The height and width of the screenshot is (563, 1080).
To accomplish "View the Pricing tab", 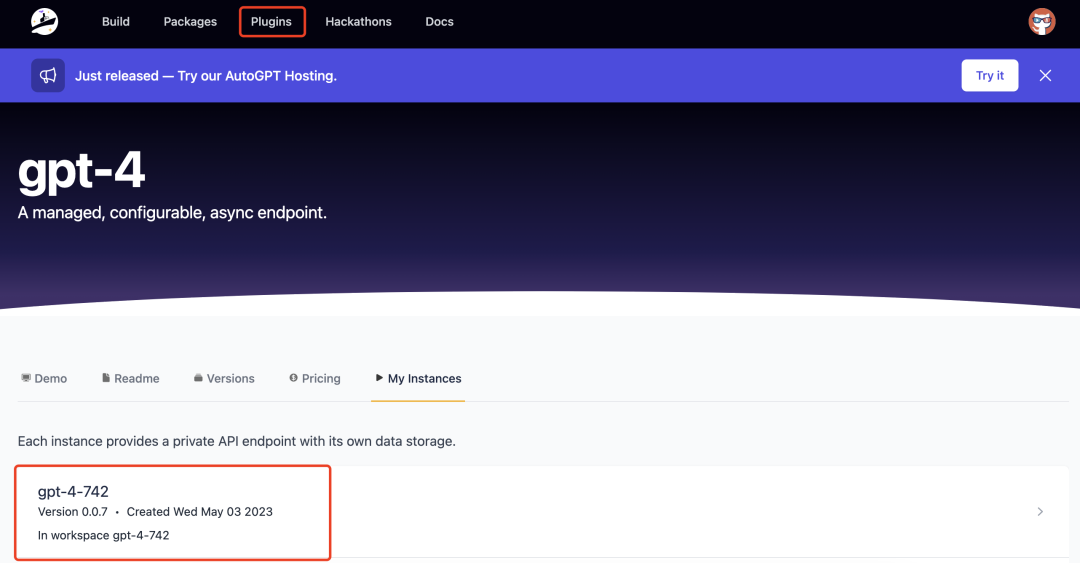I will coord(315,378).
